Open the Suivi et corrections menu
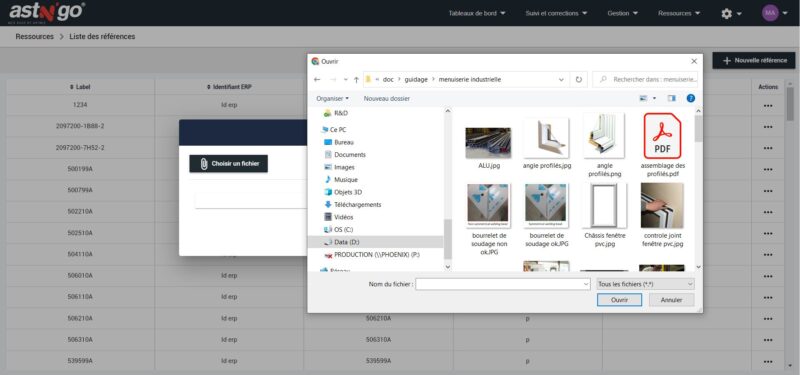The width and height of the screenshot is (800, 375). pyautogui.click(x=556, y=13)
